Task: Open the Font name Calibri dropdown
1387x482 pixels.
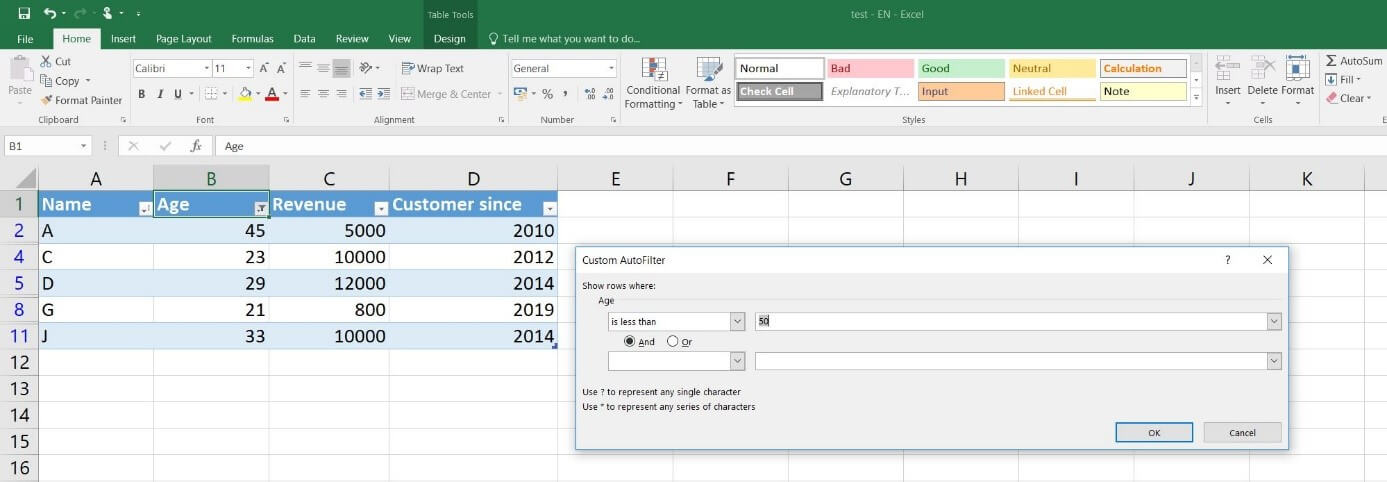Action: pos(207,68)
